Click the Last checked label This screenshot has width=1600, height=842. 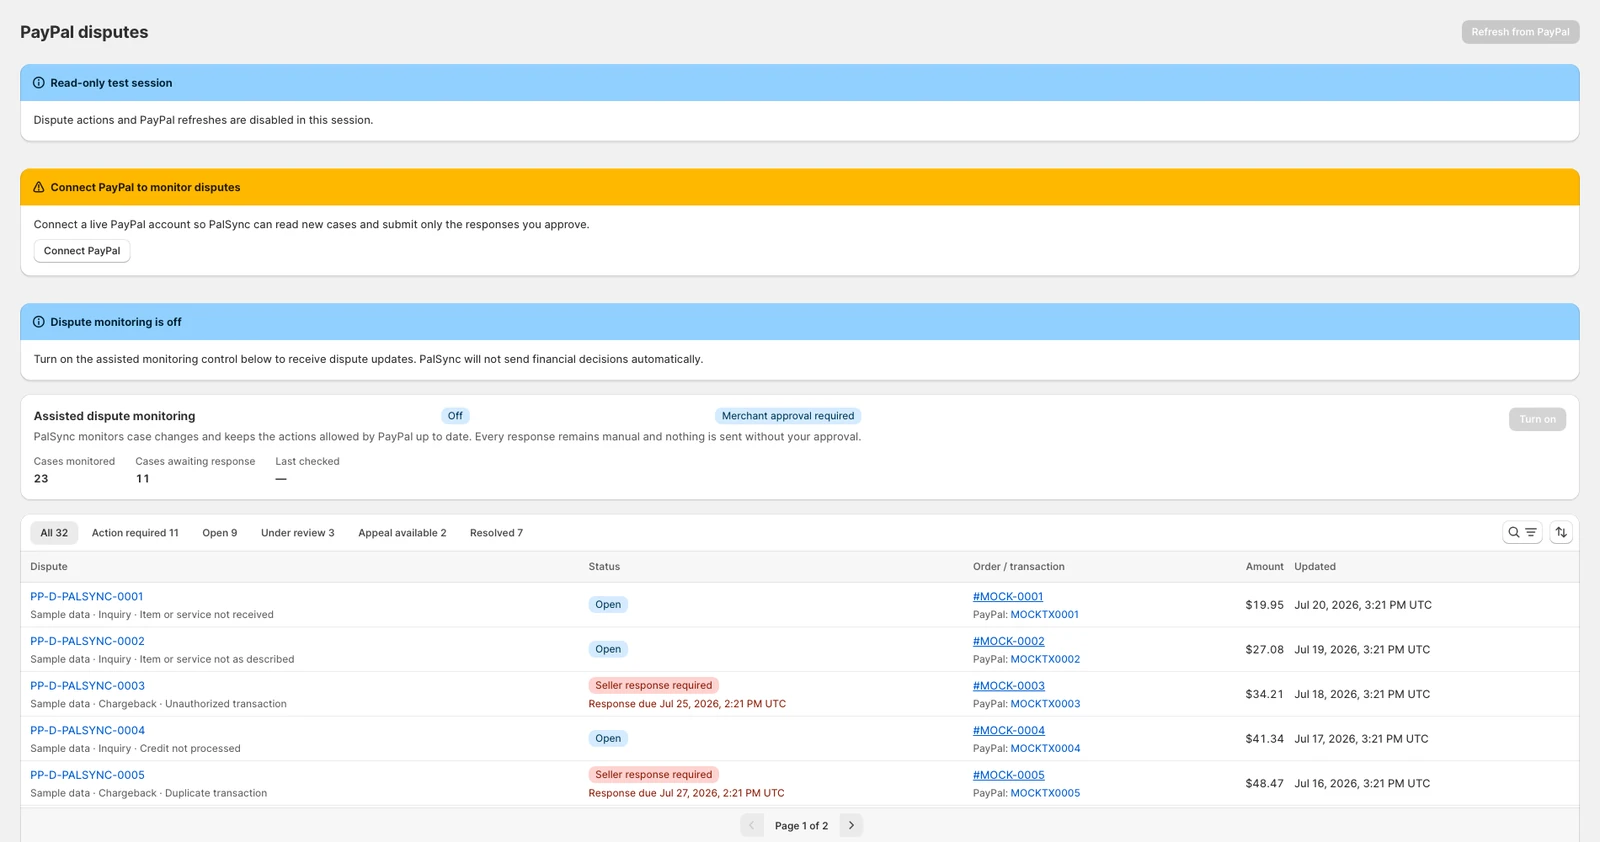coord(307,462)
